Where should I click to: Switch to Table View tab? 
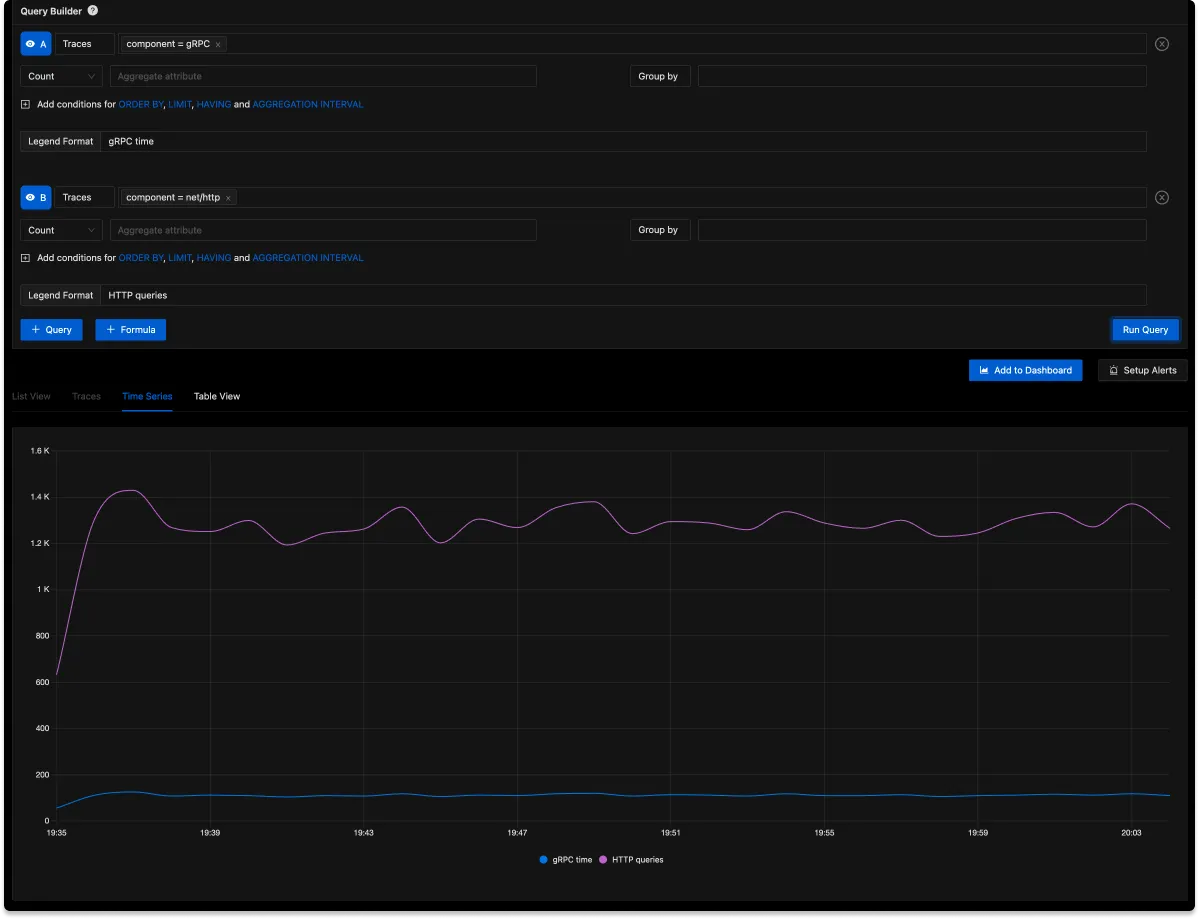[x=216, y=396]
